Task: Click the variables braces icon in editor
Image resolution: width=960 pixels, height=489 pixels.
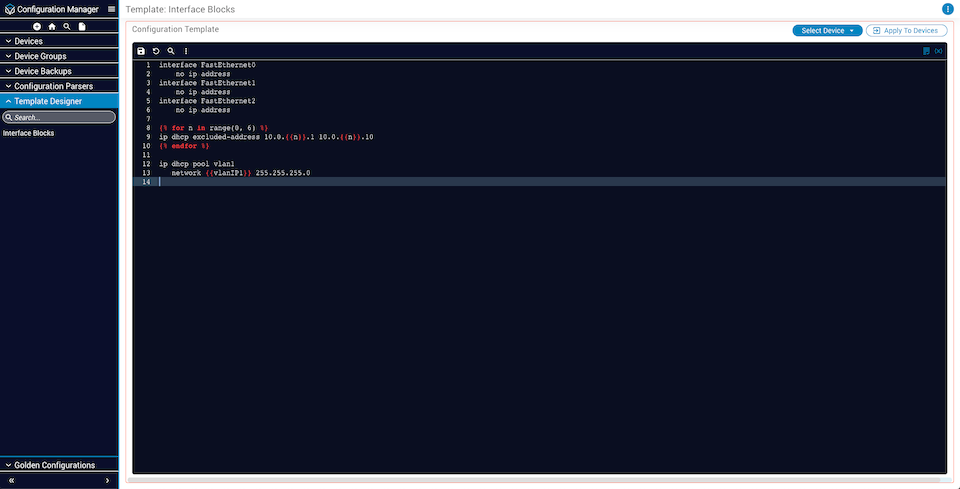Action: click(x=938, y=51)
